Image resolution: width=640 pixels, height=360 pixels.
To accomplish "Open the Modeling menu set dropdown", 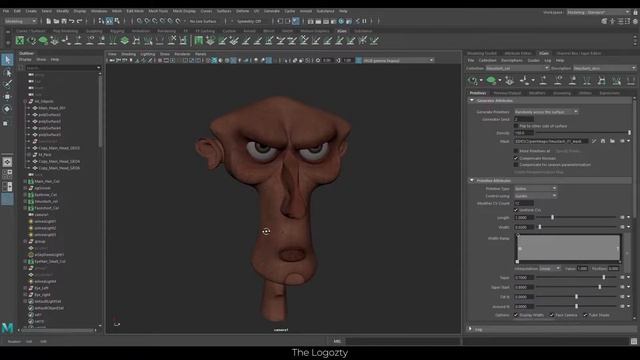I will [x=21, y=21].
